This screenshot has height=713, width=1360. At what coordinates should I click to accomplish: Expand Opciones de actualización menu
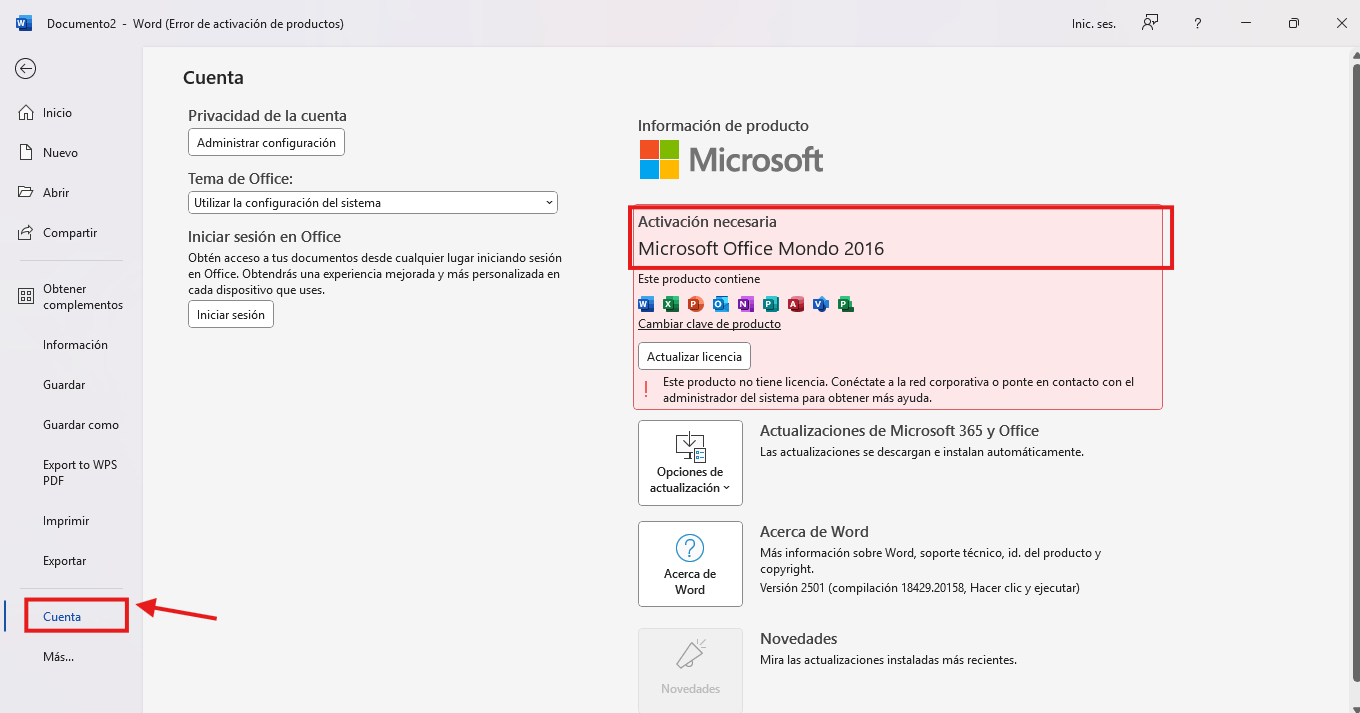pyautogui.click(x=690, y=463)
